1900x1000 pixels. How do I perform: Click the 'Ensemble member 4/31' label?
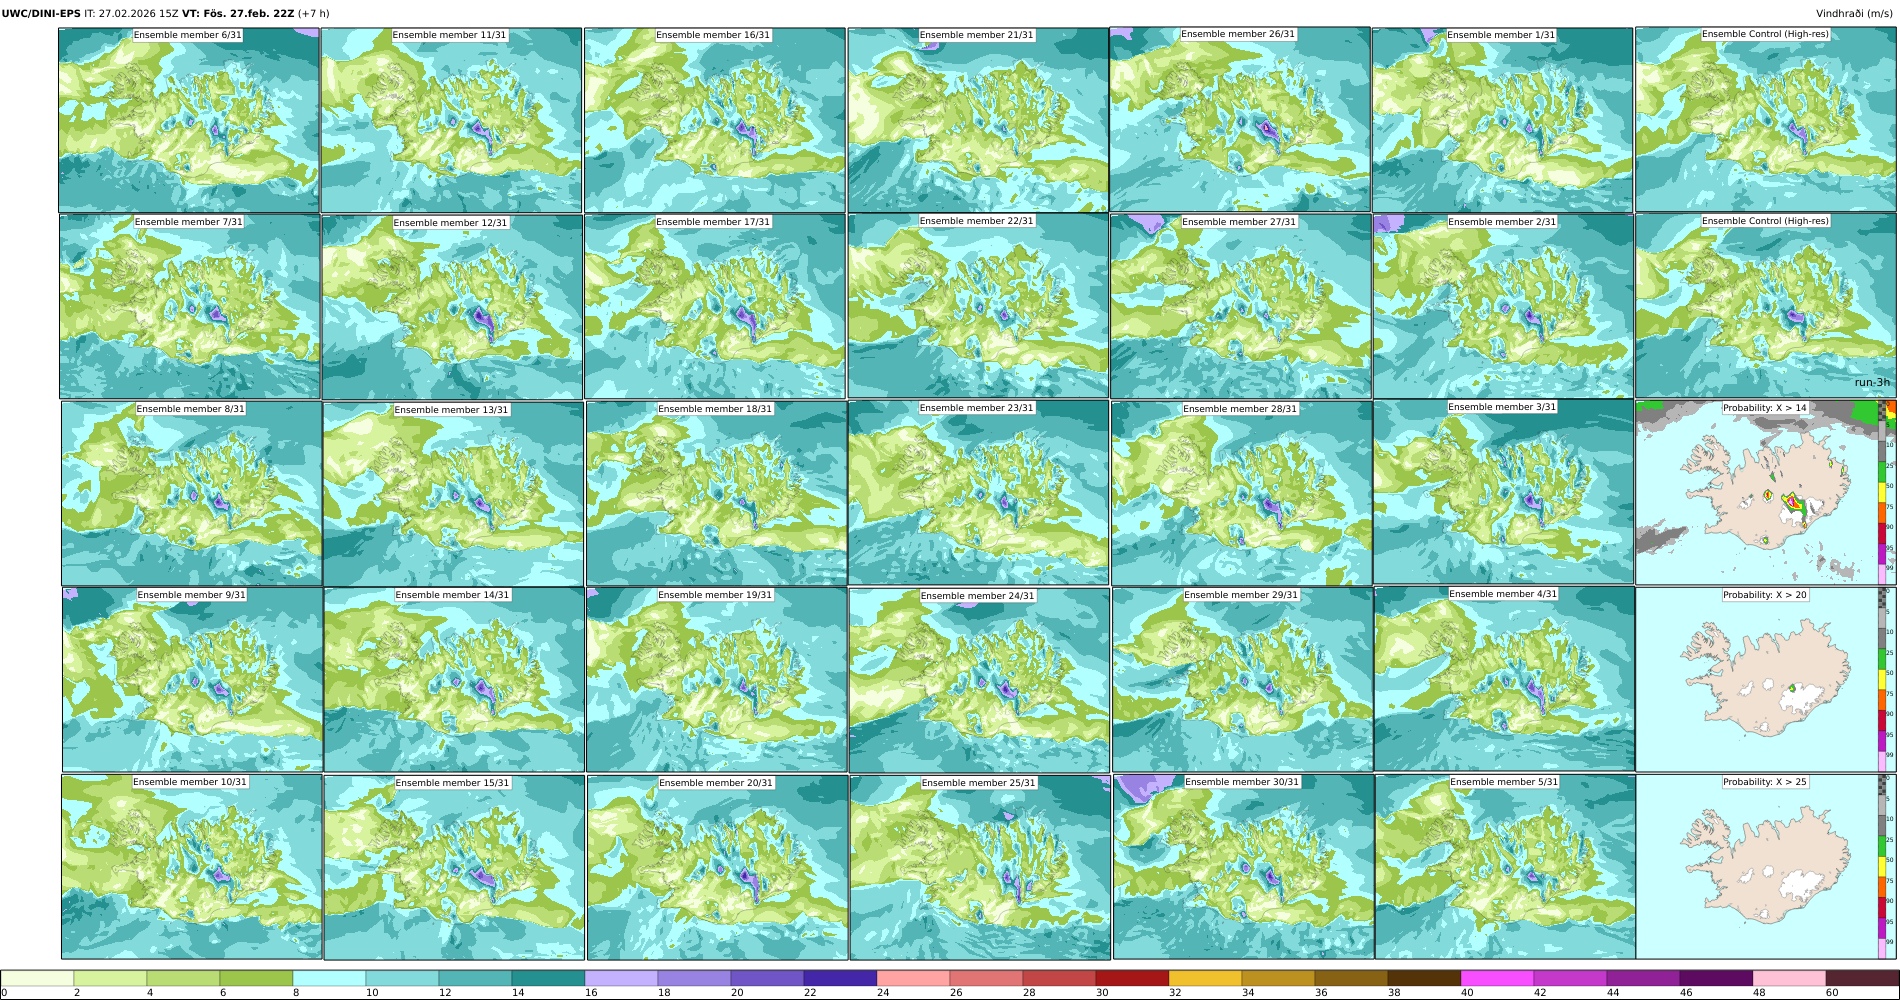coord(1503,594)
